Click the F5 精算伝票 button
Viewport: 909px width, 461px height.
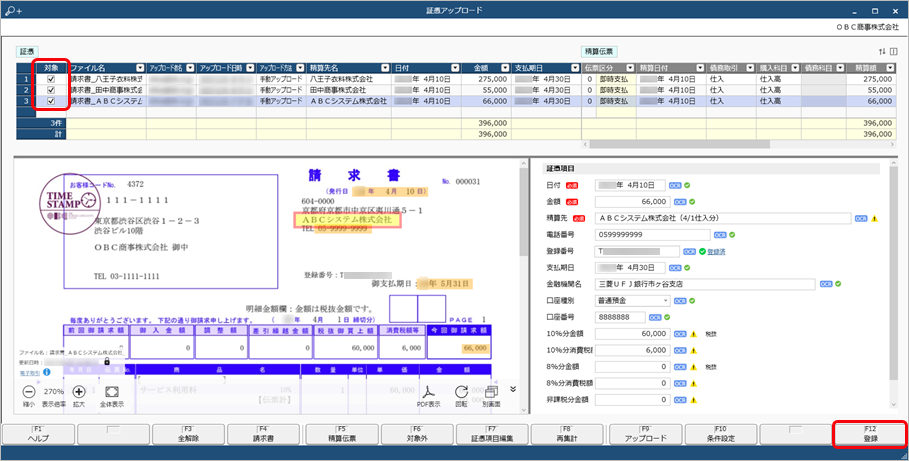[342, 434]
